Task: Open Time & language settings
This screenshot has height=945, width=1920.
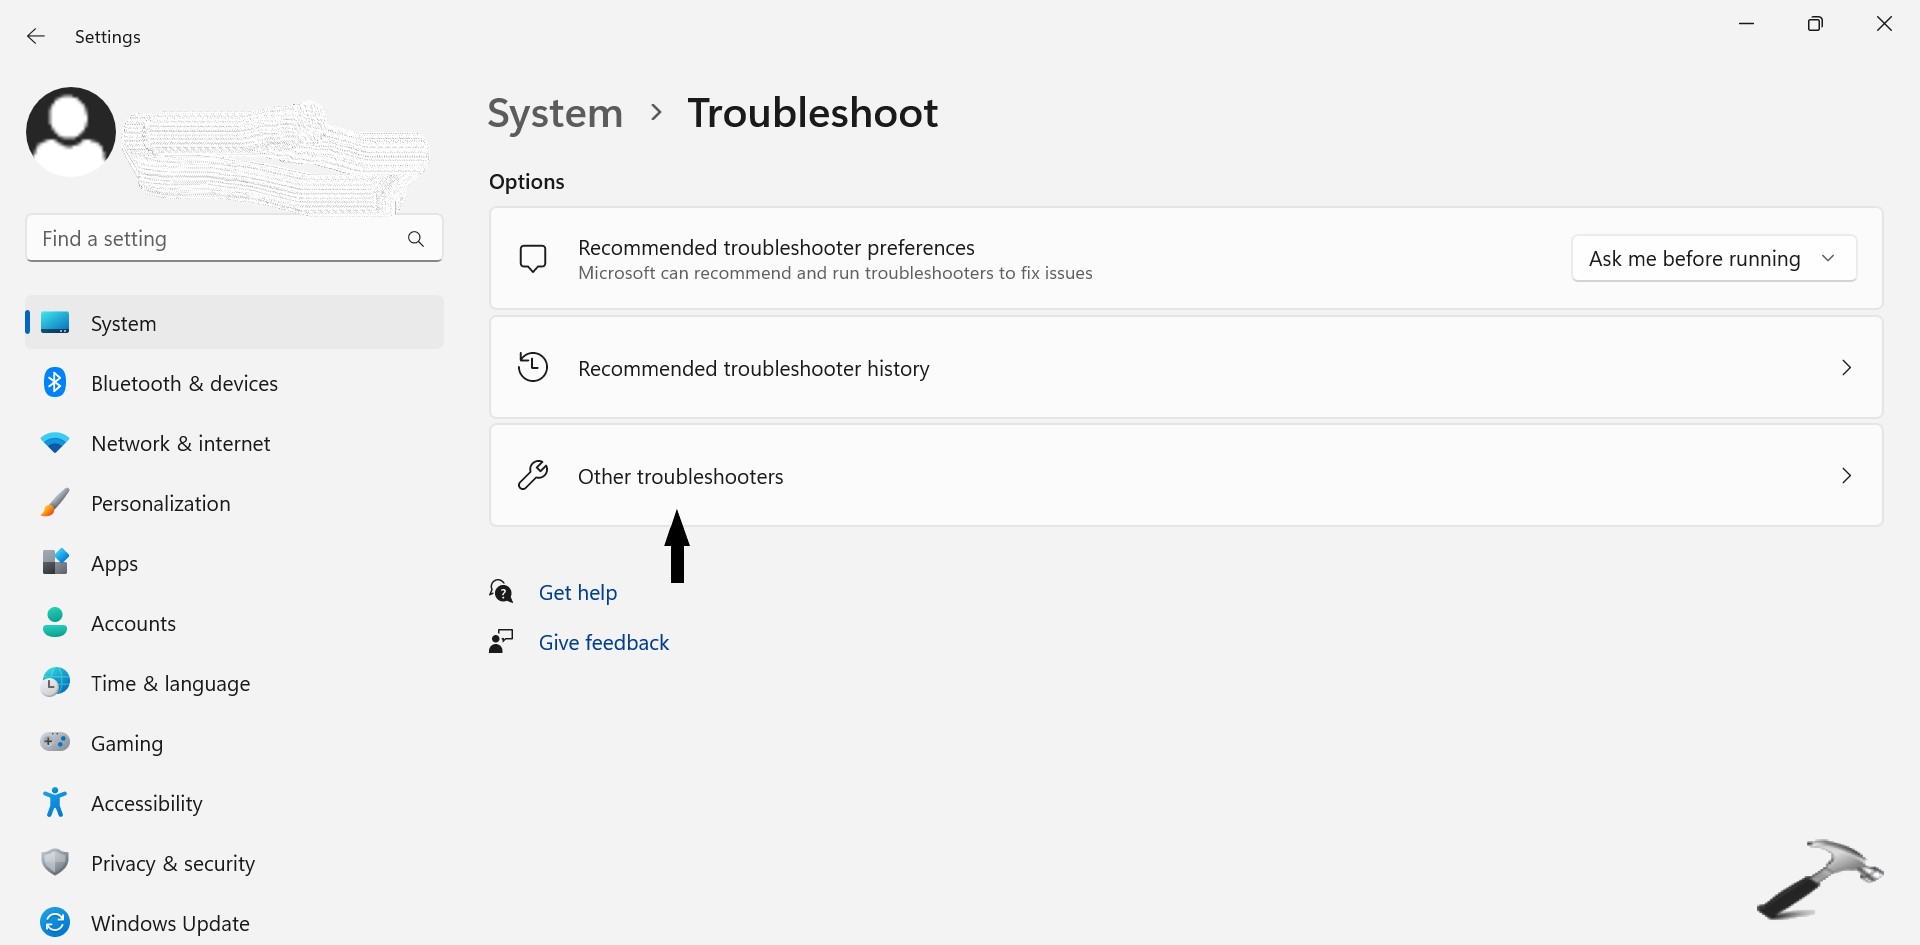Action: [170, 684]
